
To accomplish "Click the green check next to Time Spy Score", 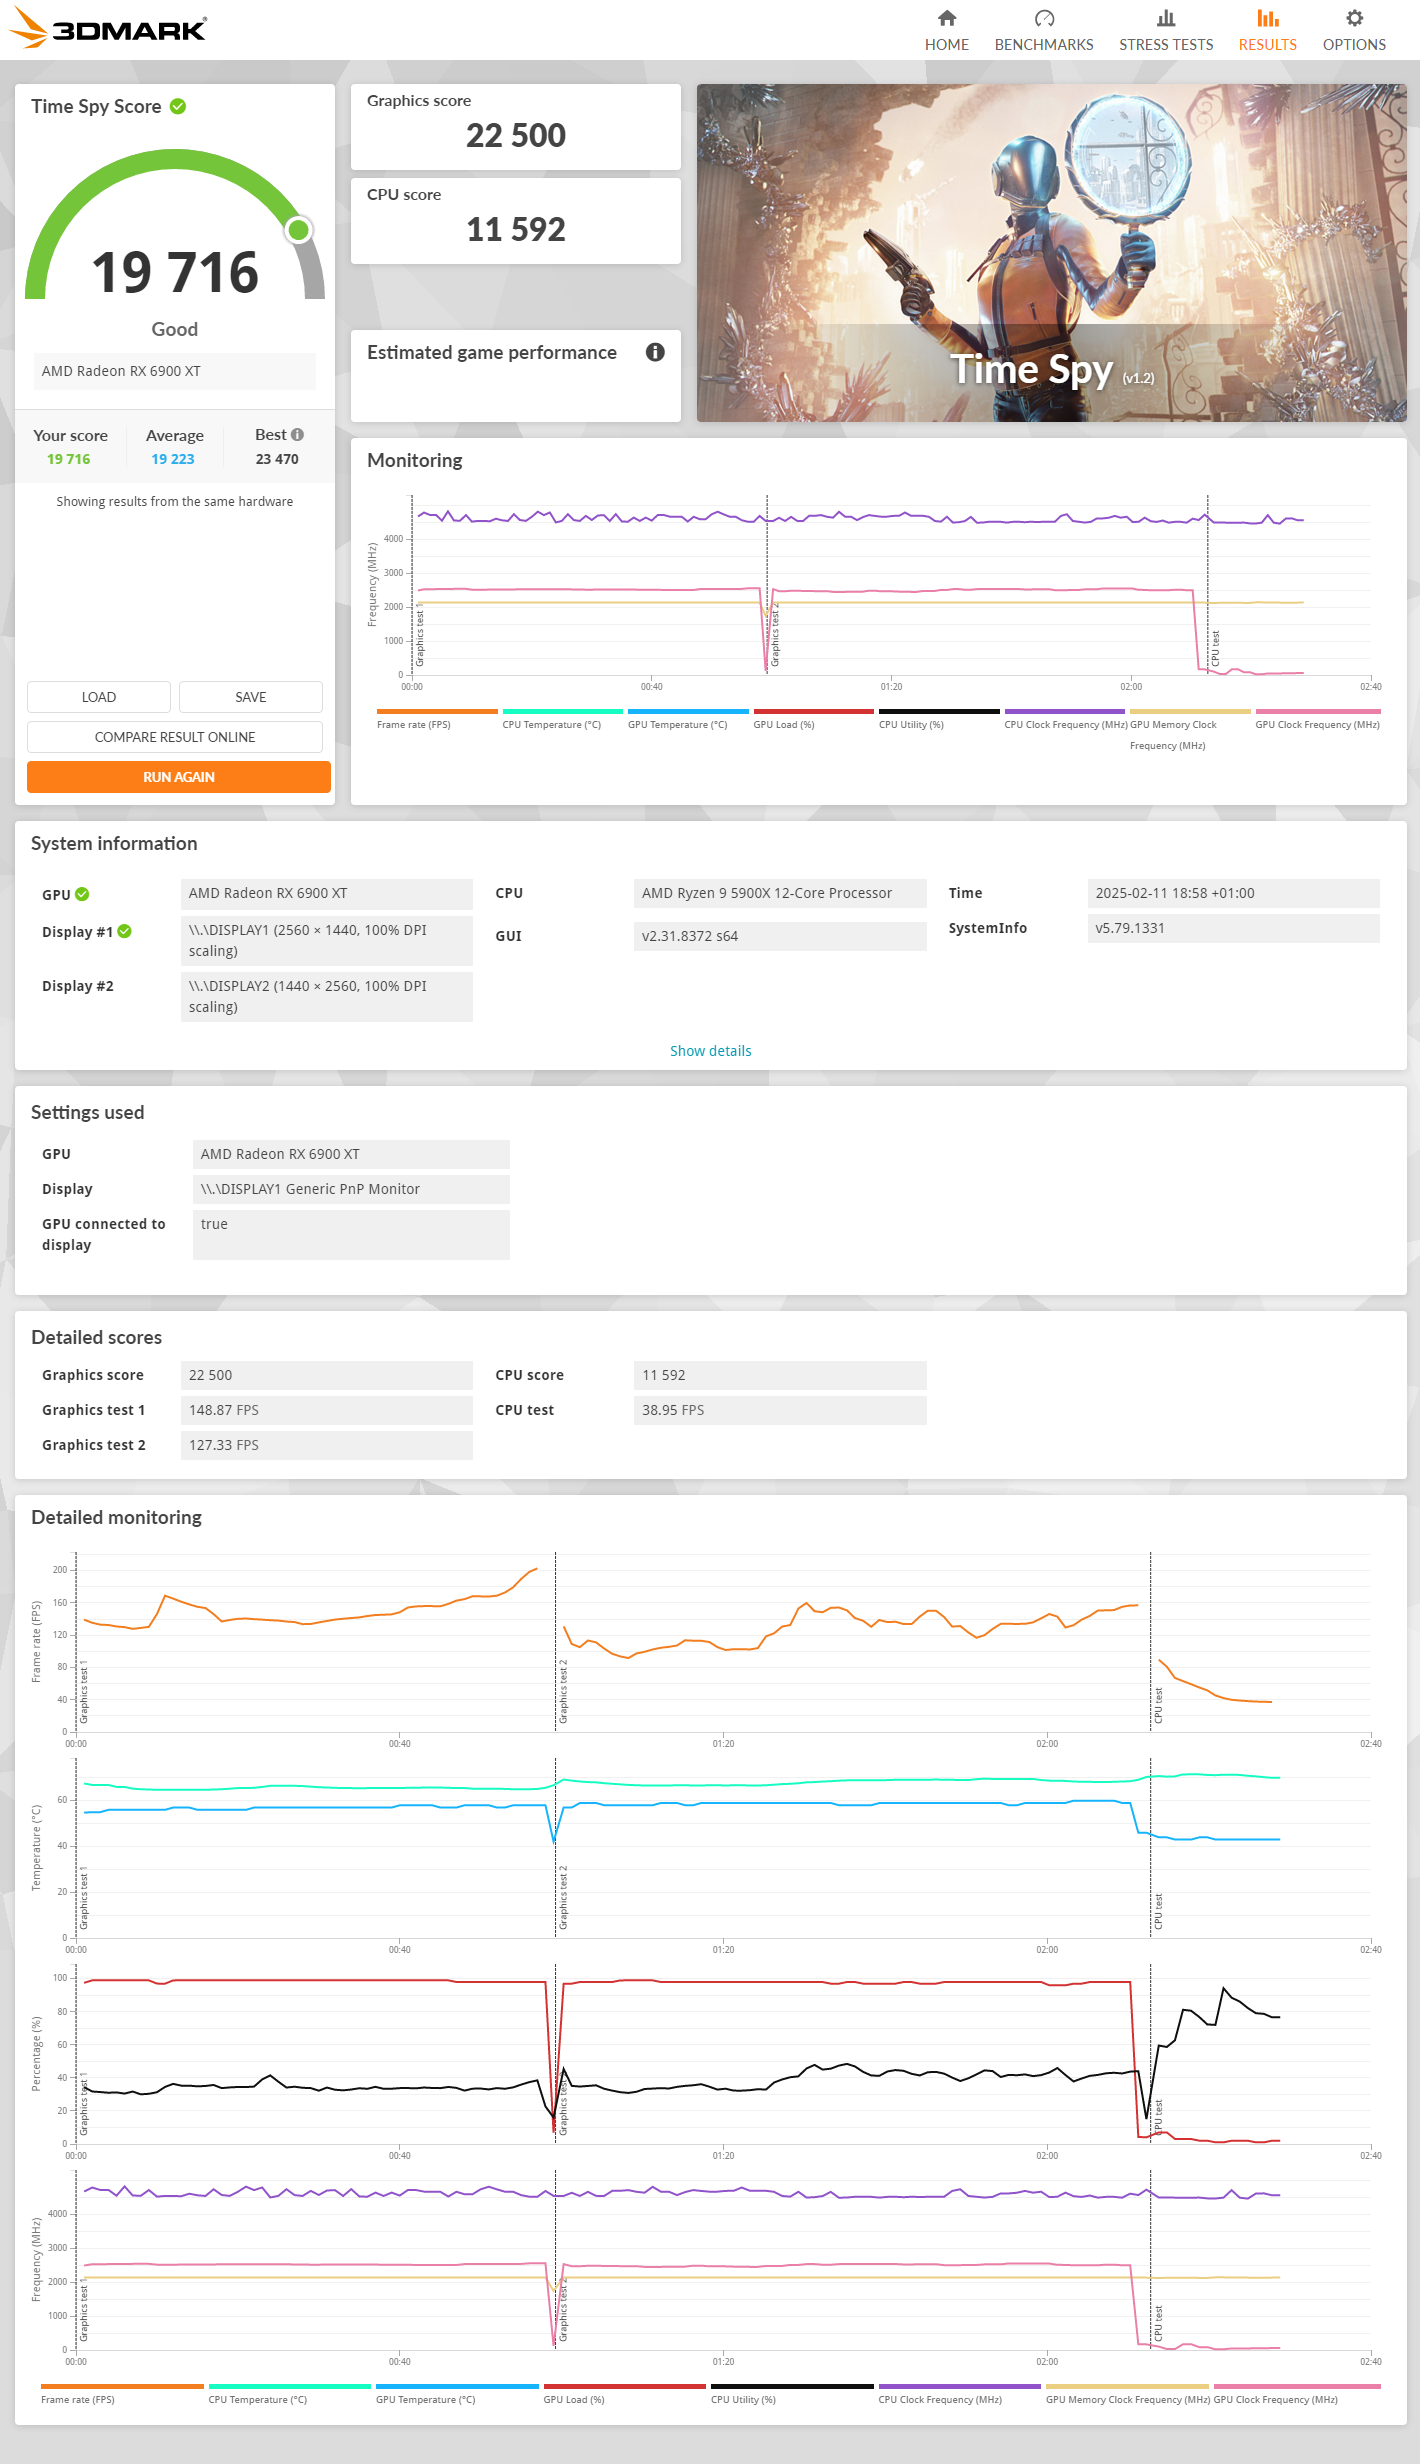I will 178,106.
